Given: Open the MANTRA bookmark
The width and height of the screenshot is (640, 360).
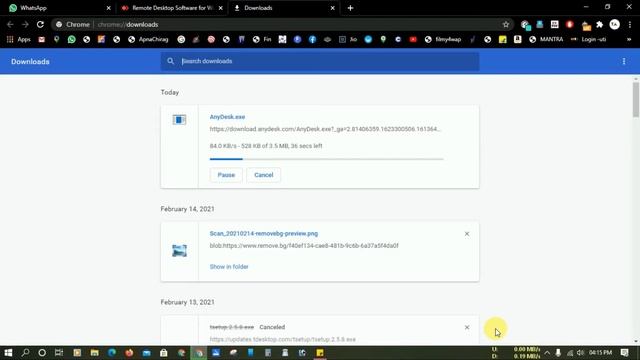Looking at the screenshot, I should [546, 40].
